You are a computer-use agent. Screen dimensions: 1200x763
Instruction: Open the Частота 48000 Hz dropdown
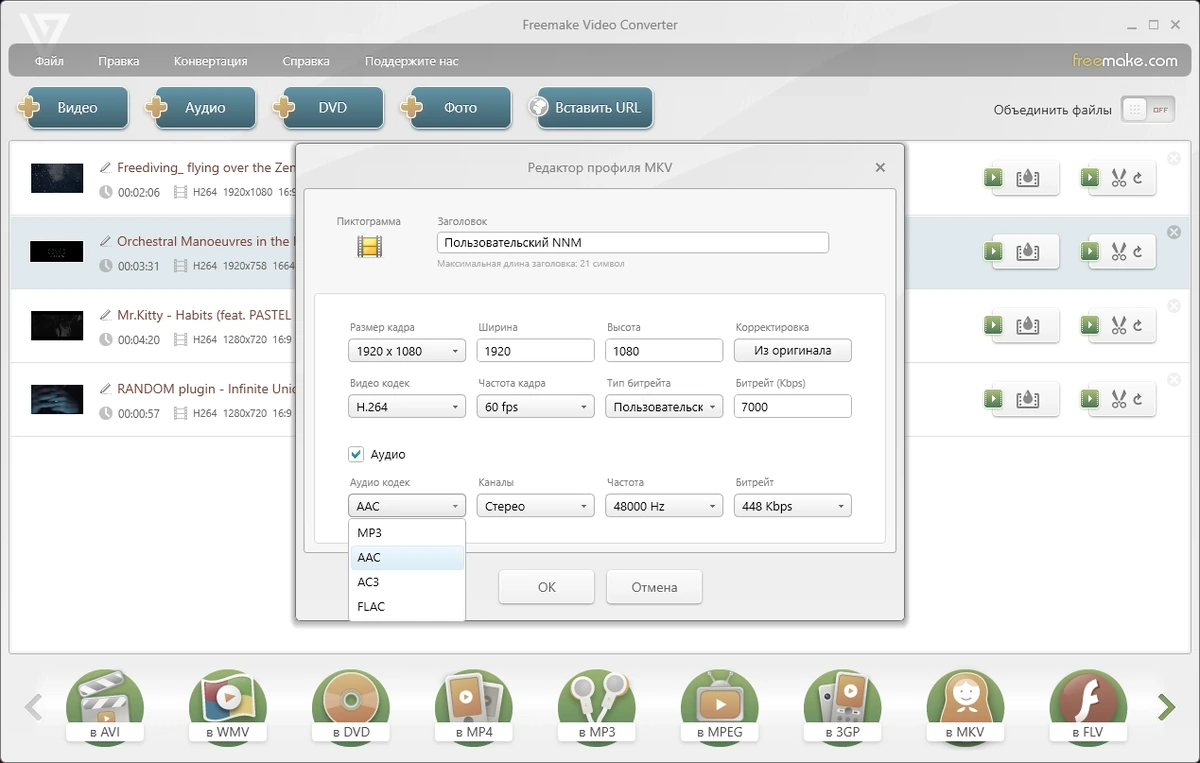[x=664, y=506]
